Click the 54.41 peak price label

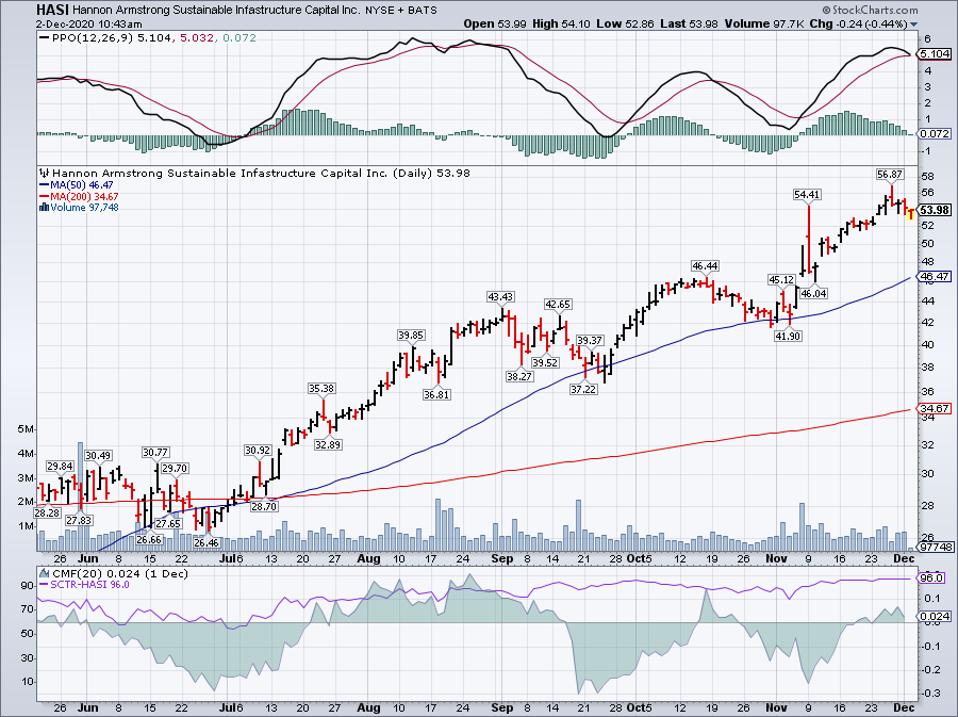pos(806,195)
